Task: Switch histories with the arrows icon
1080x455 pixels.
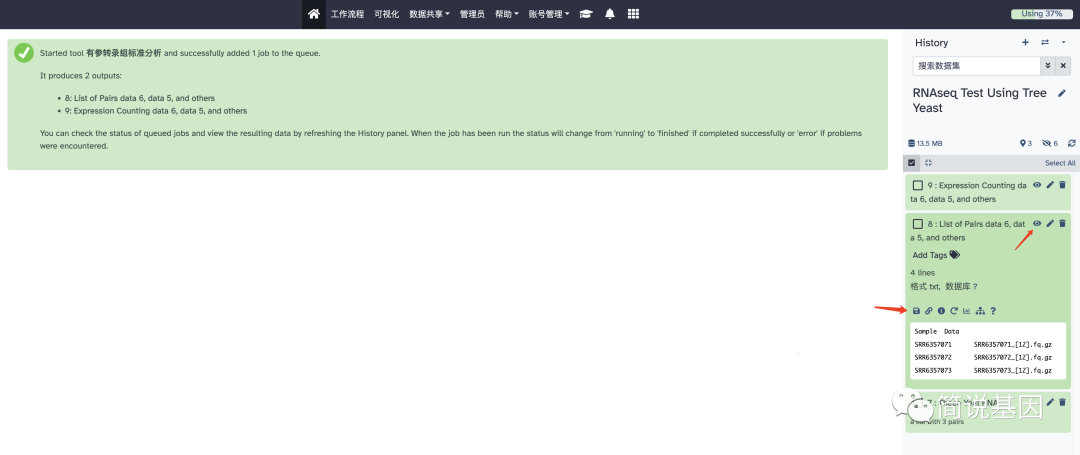Action: pyautogui.click(x=1045, y=43)
